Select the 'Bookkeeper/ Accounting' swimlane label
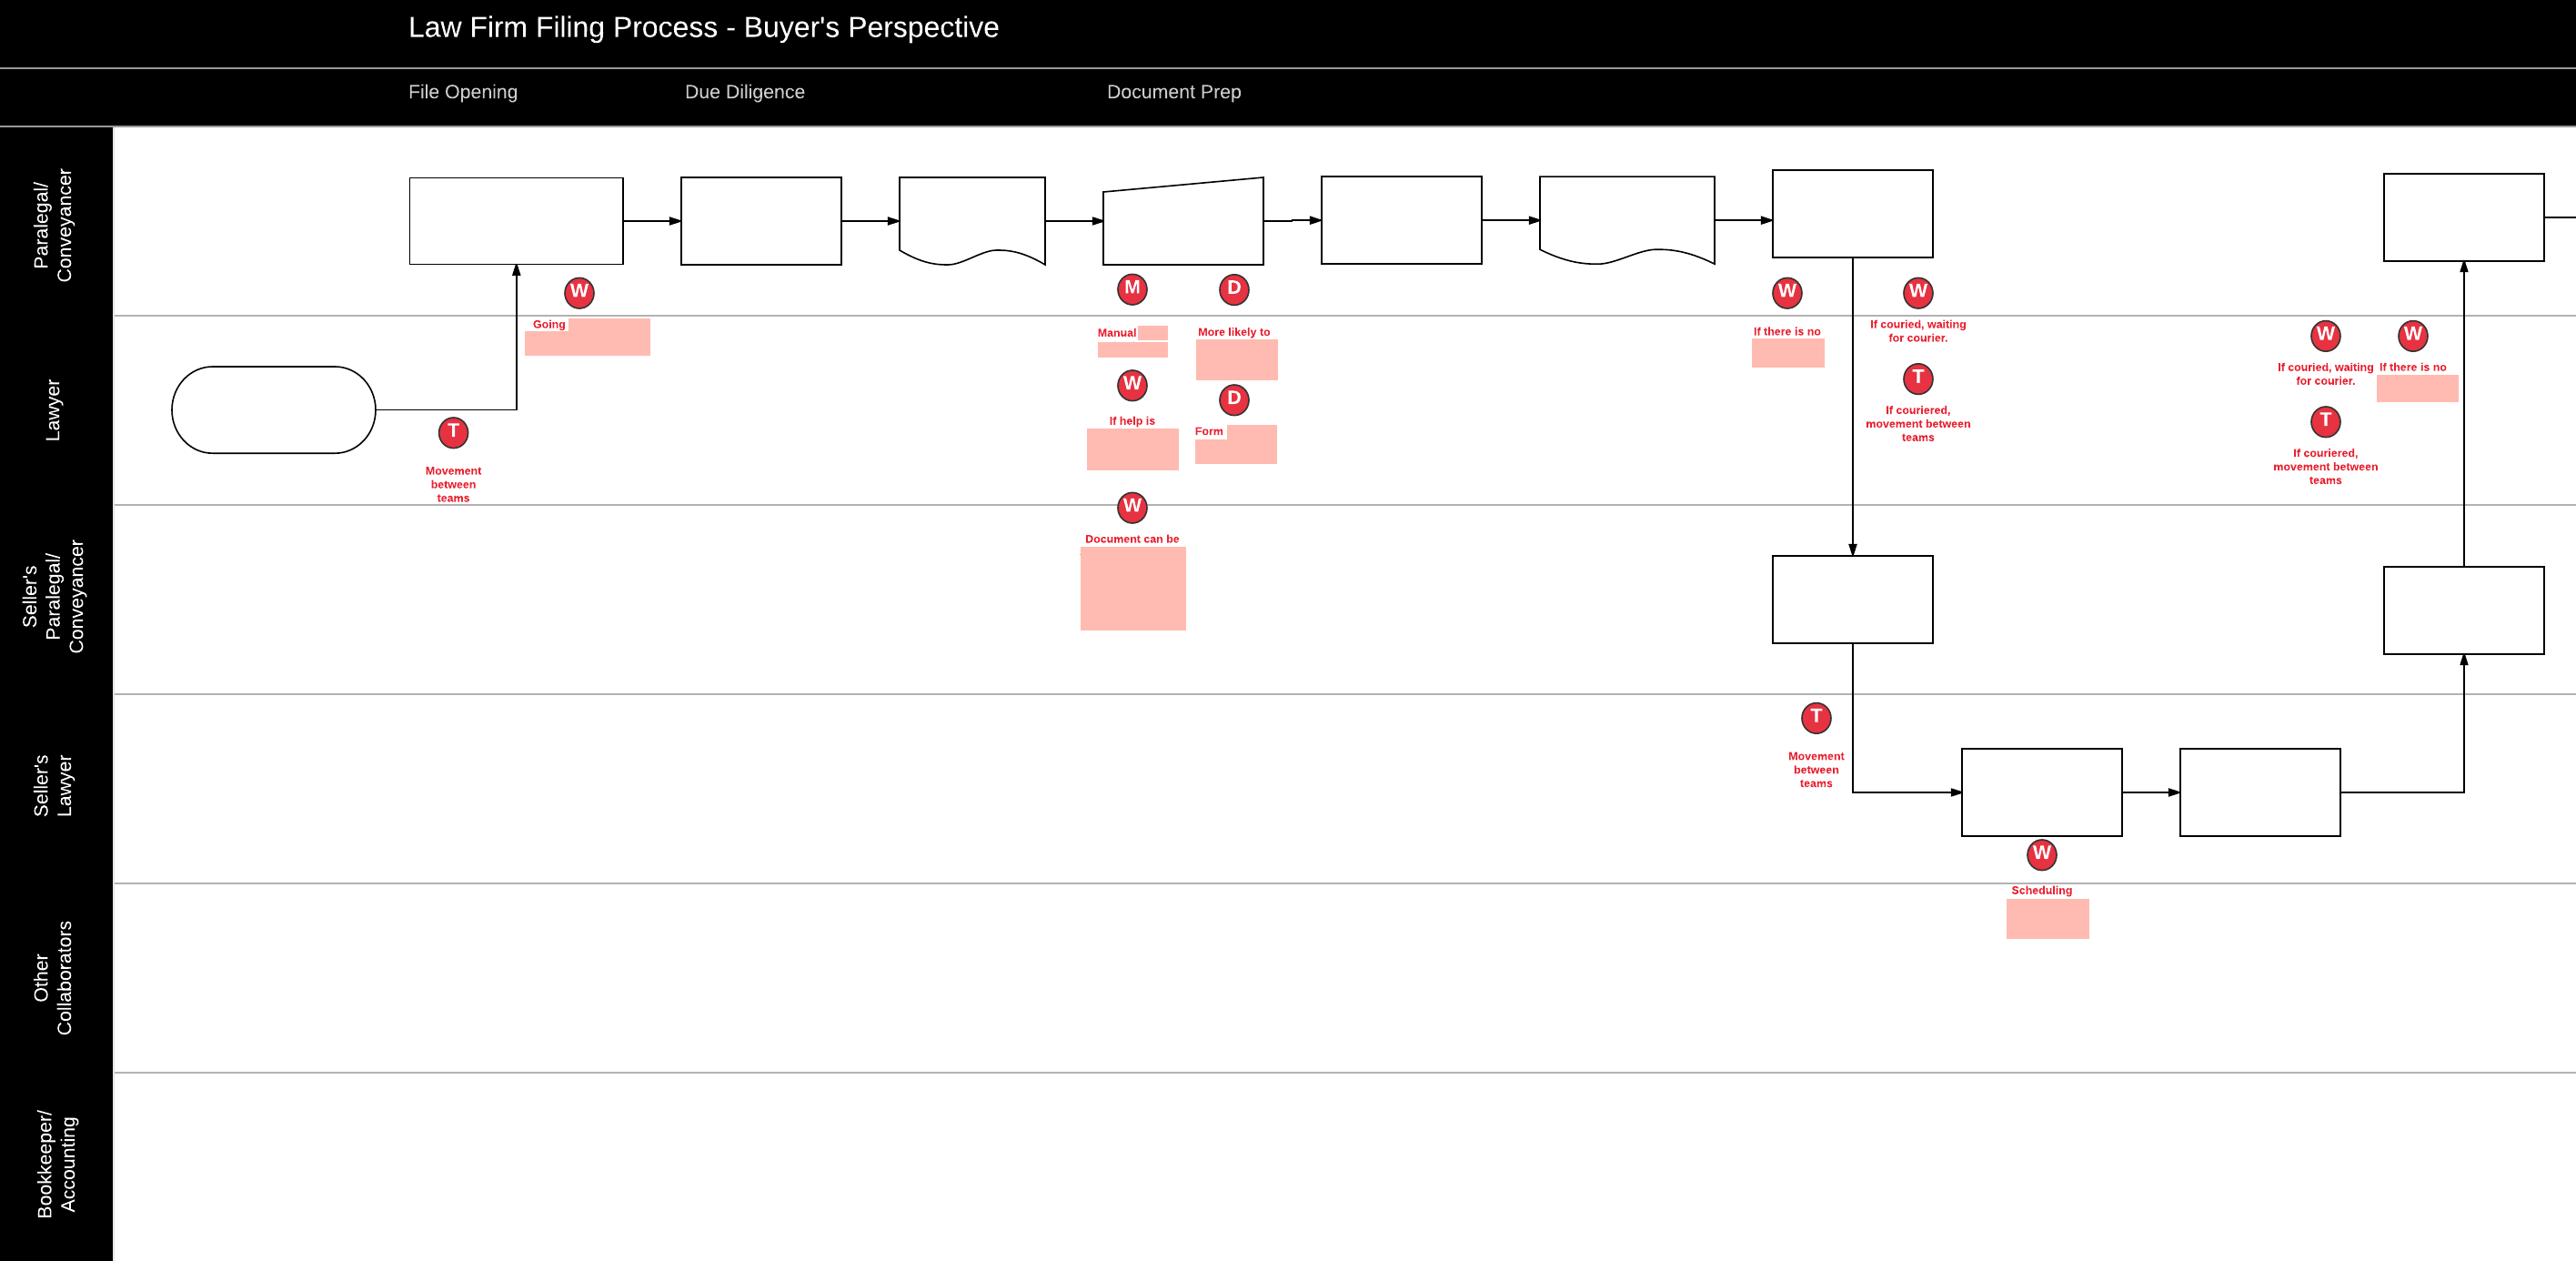The height and width of the screenshot is (1261, 2576). 56,1164
